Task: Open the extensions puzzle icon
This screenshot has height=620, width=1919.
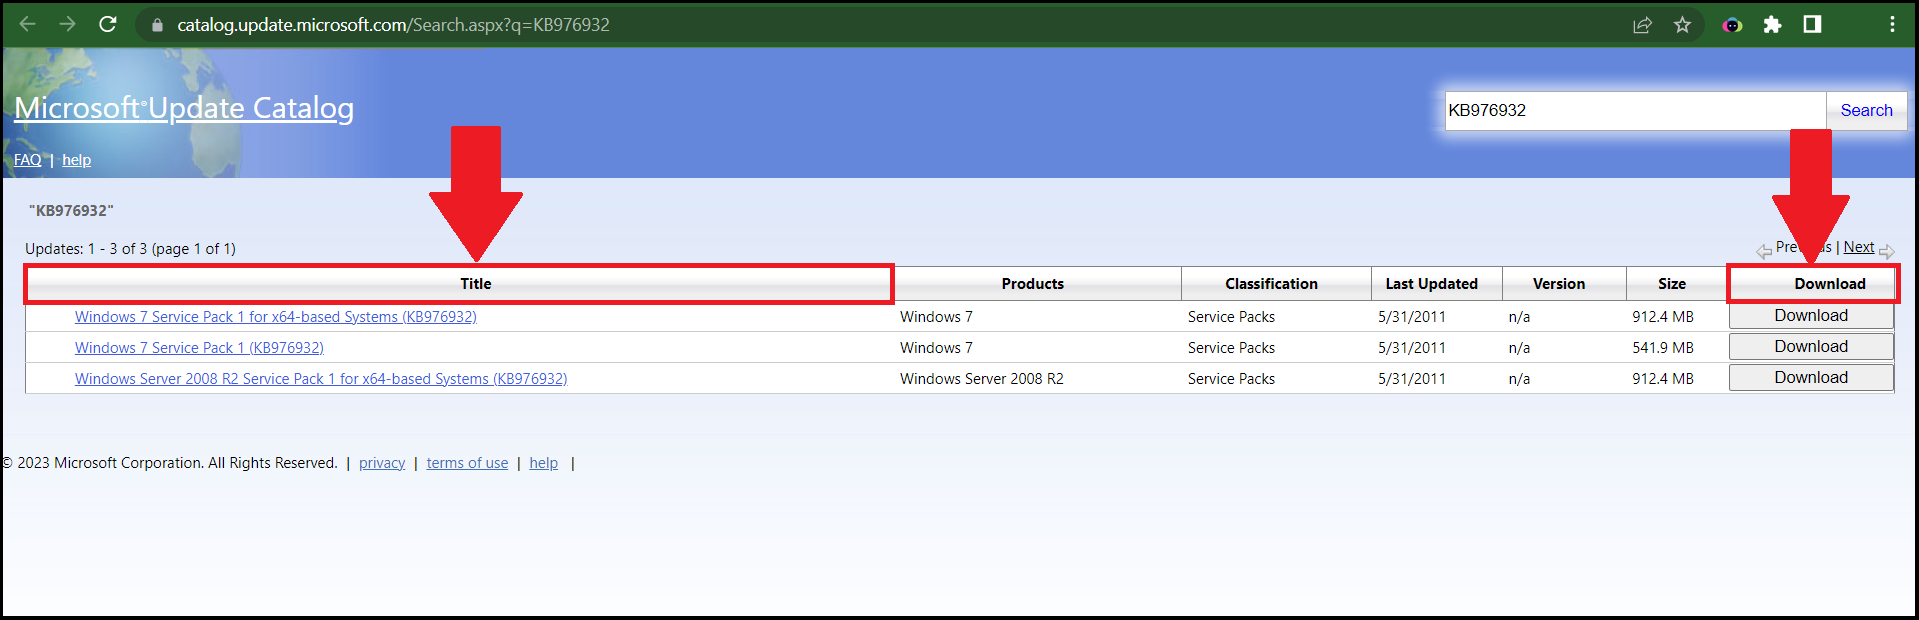Action: [x=1772, y=25]
